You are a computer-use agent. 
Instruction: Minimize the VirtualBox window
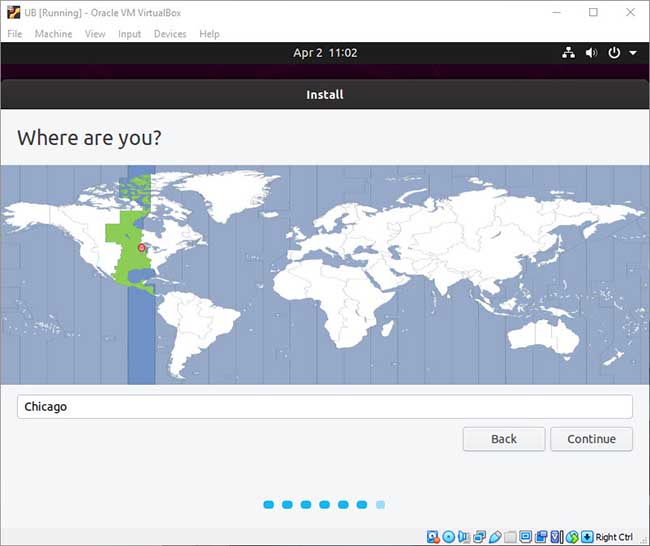(556, 12)
